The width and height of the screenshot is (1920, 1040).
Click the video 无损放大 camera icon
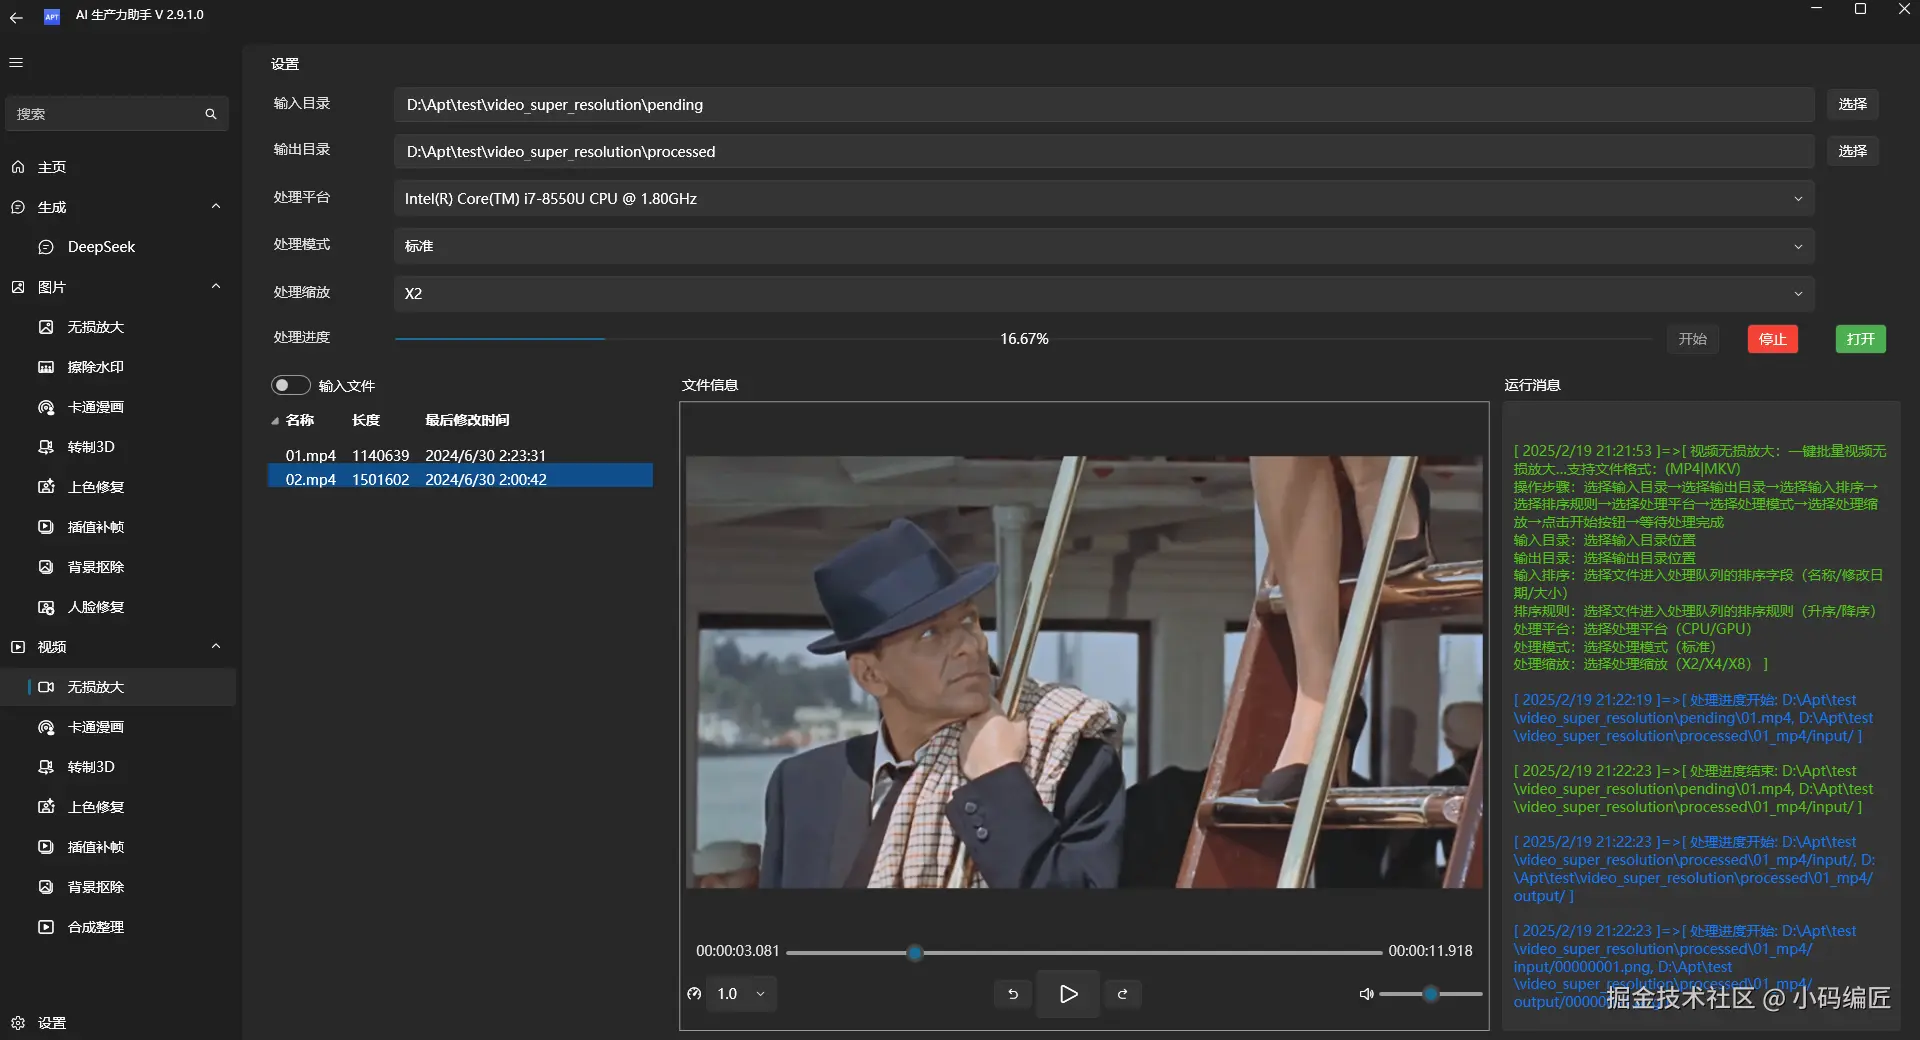point(46,687)
